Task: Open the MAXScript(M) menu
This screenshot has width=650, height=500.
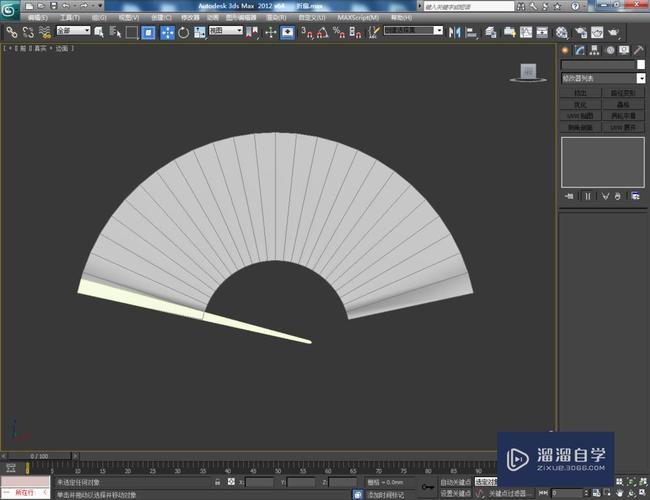Action: [x=358, y=17]
